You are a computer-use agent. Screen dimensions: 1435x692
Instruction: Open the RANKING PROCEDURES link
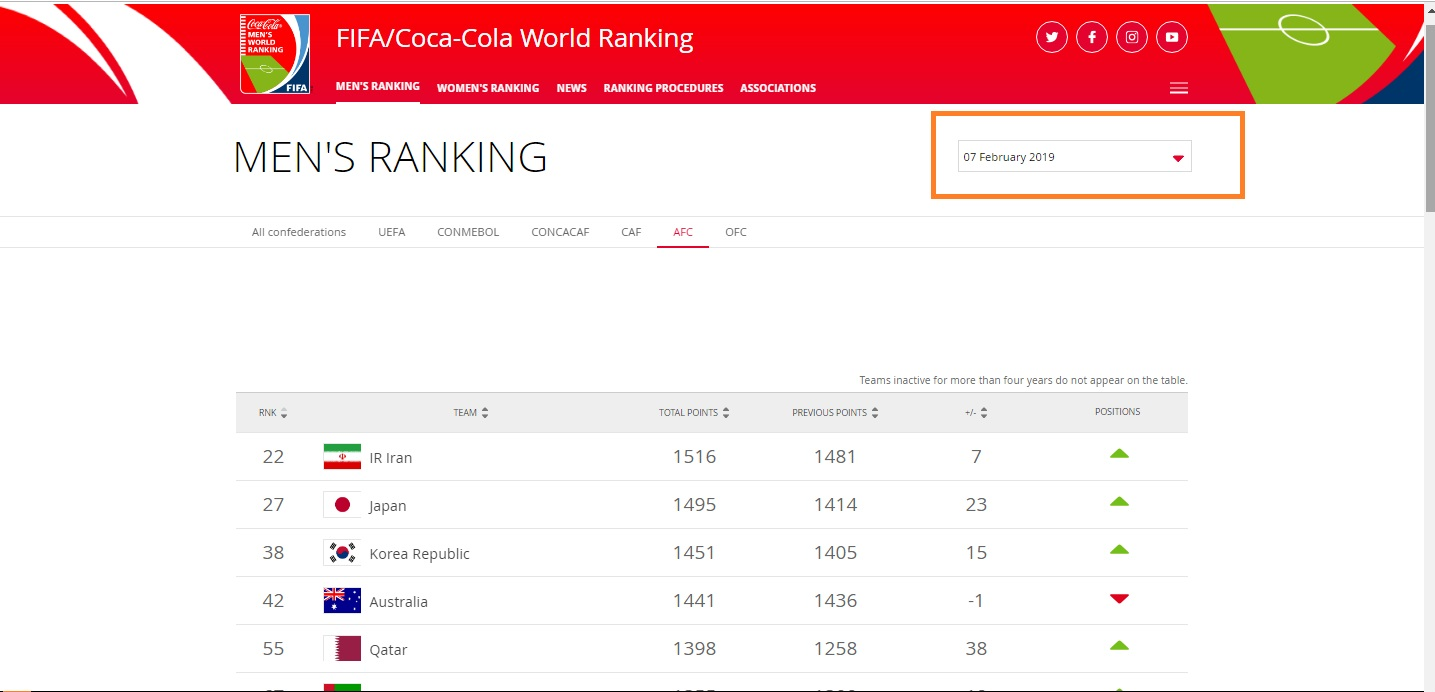tap(663, 88)
